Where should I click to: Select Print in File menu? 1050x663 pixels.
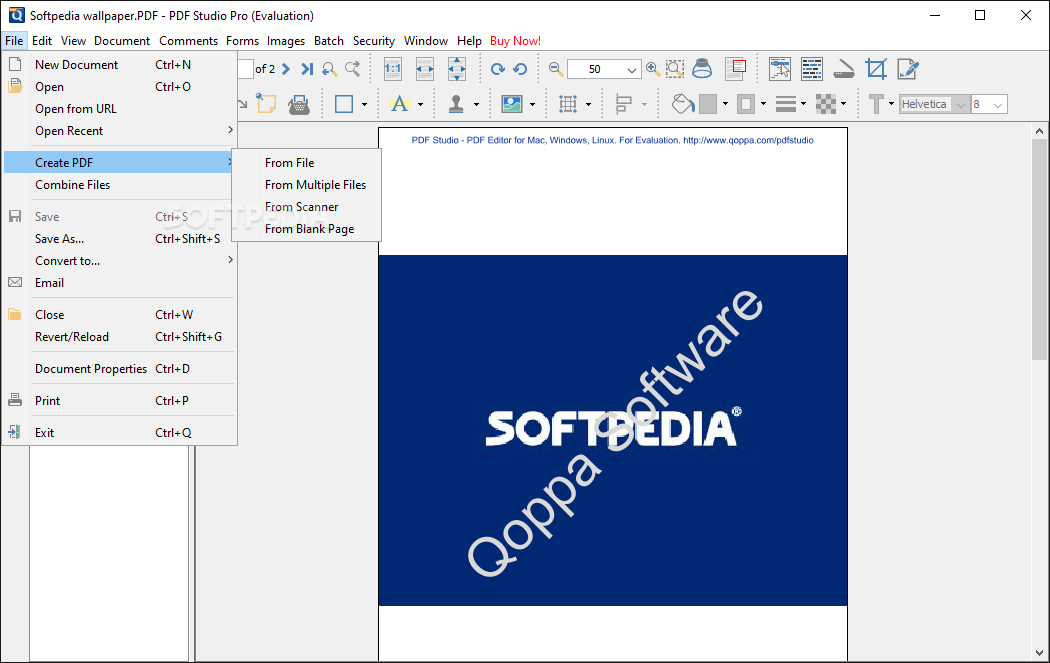(120, 400)
